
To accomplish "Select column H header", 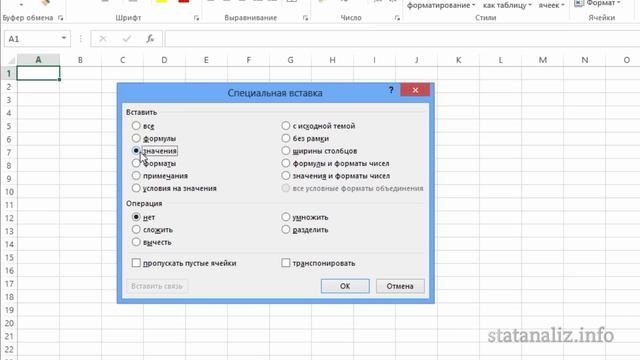I will pyautogui.click(x=333, y=60).
